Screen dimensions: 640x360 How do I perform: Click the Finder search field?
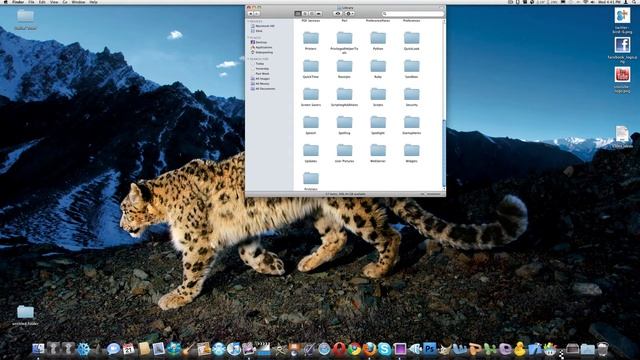(413, 13)
